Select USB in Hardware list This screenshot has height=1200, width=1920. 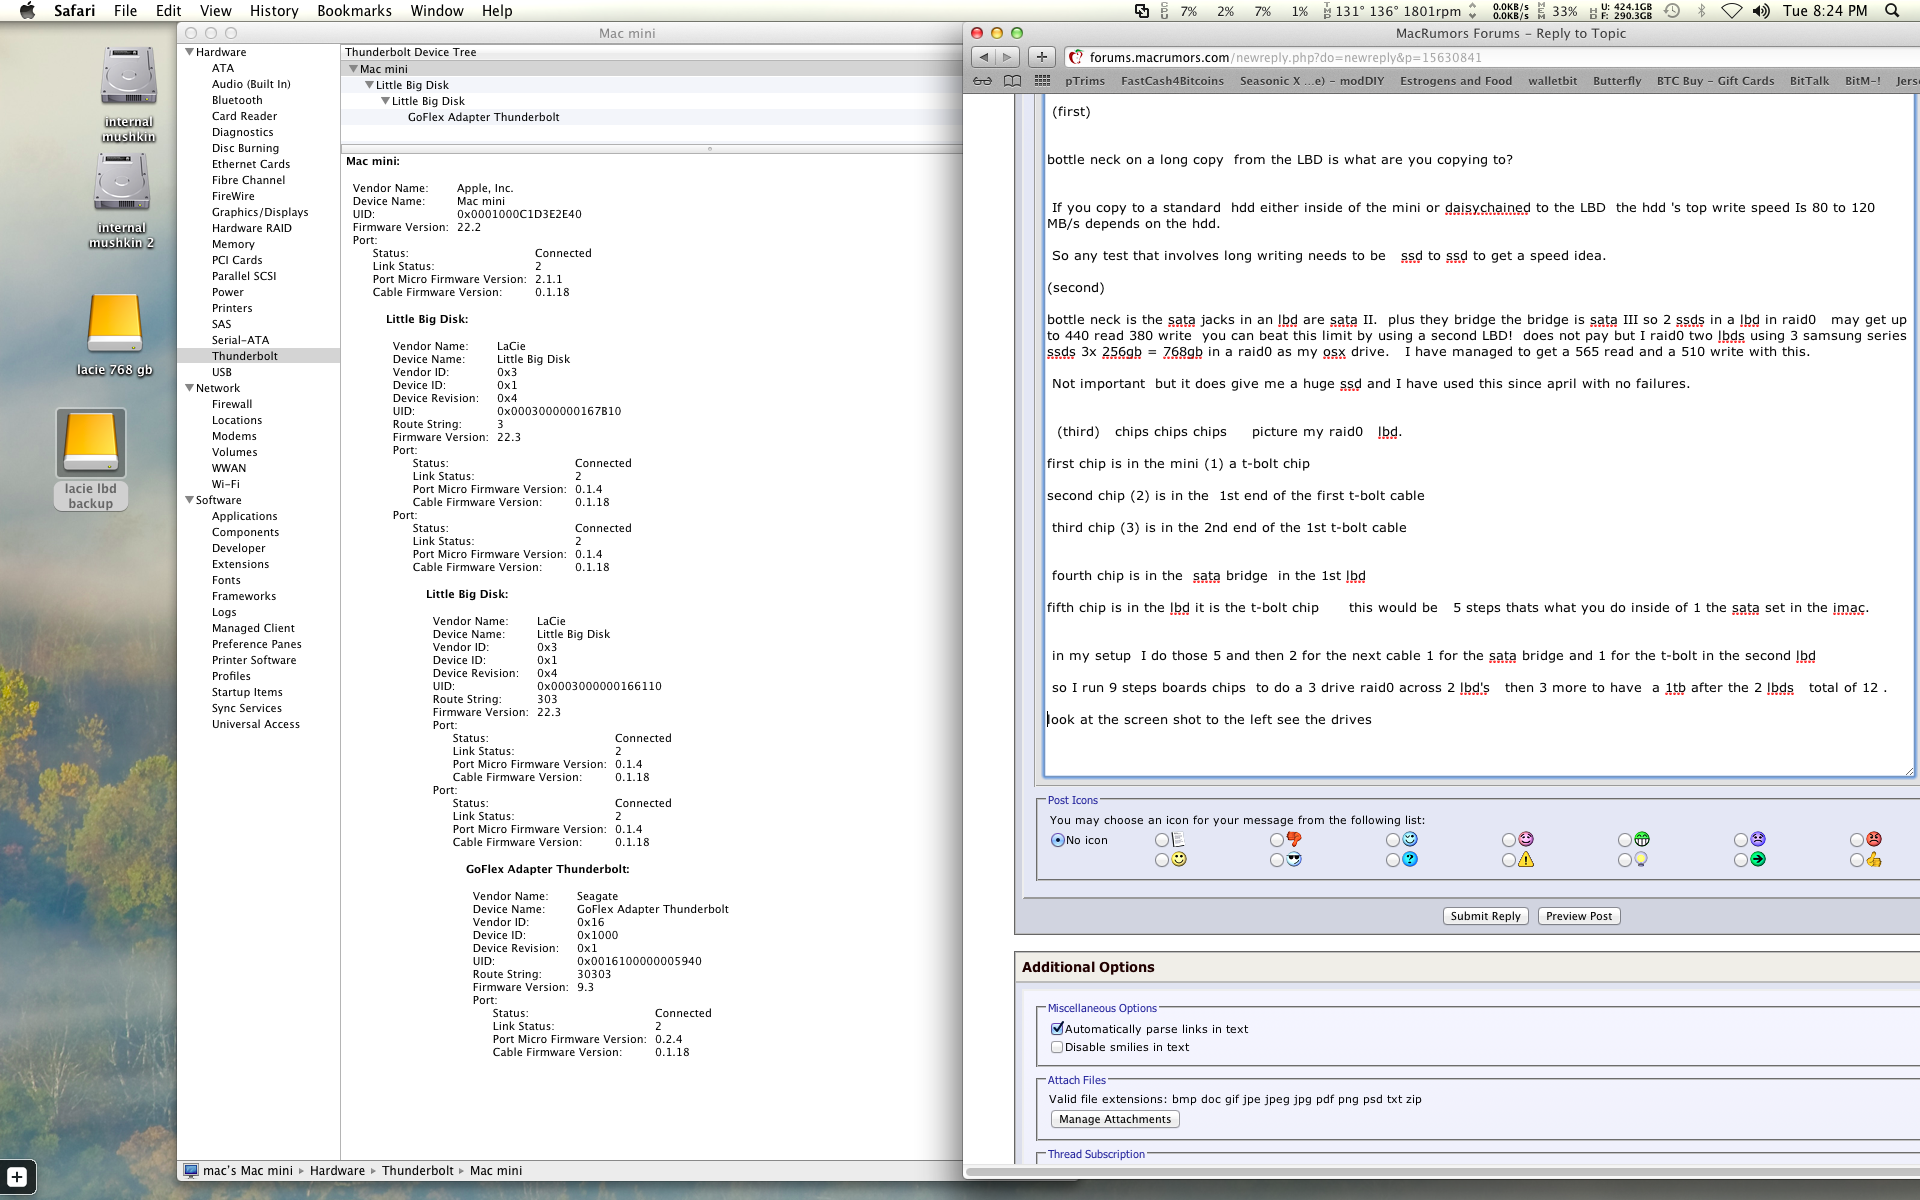pyautogui.click(x=222, y=372)
